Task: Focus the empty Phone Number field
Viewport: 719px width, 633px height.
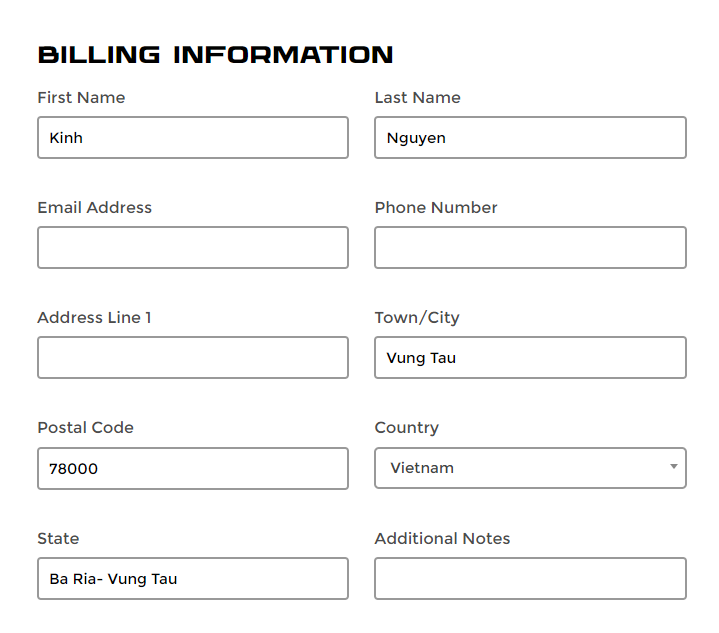Action: pos(531,248)
